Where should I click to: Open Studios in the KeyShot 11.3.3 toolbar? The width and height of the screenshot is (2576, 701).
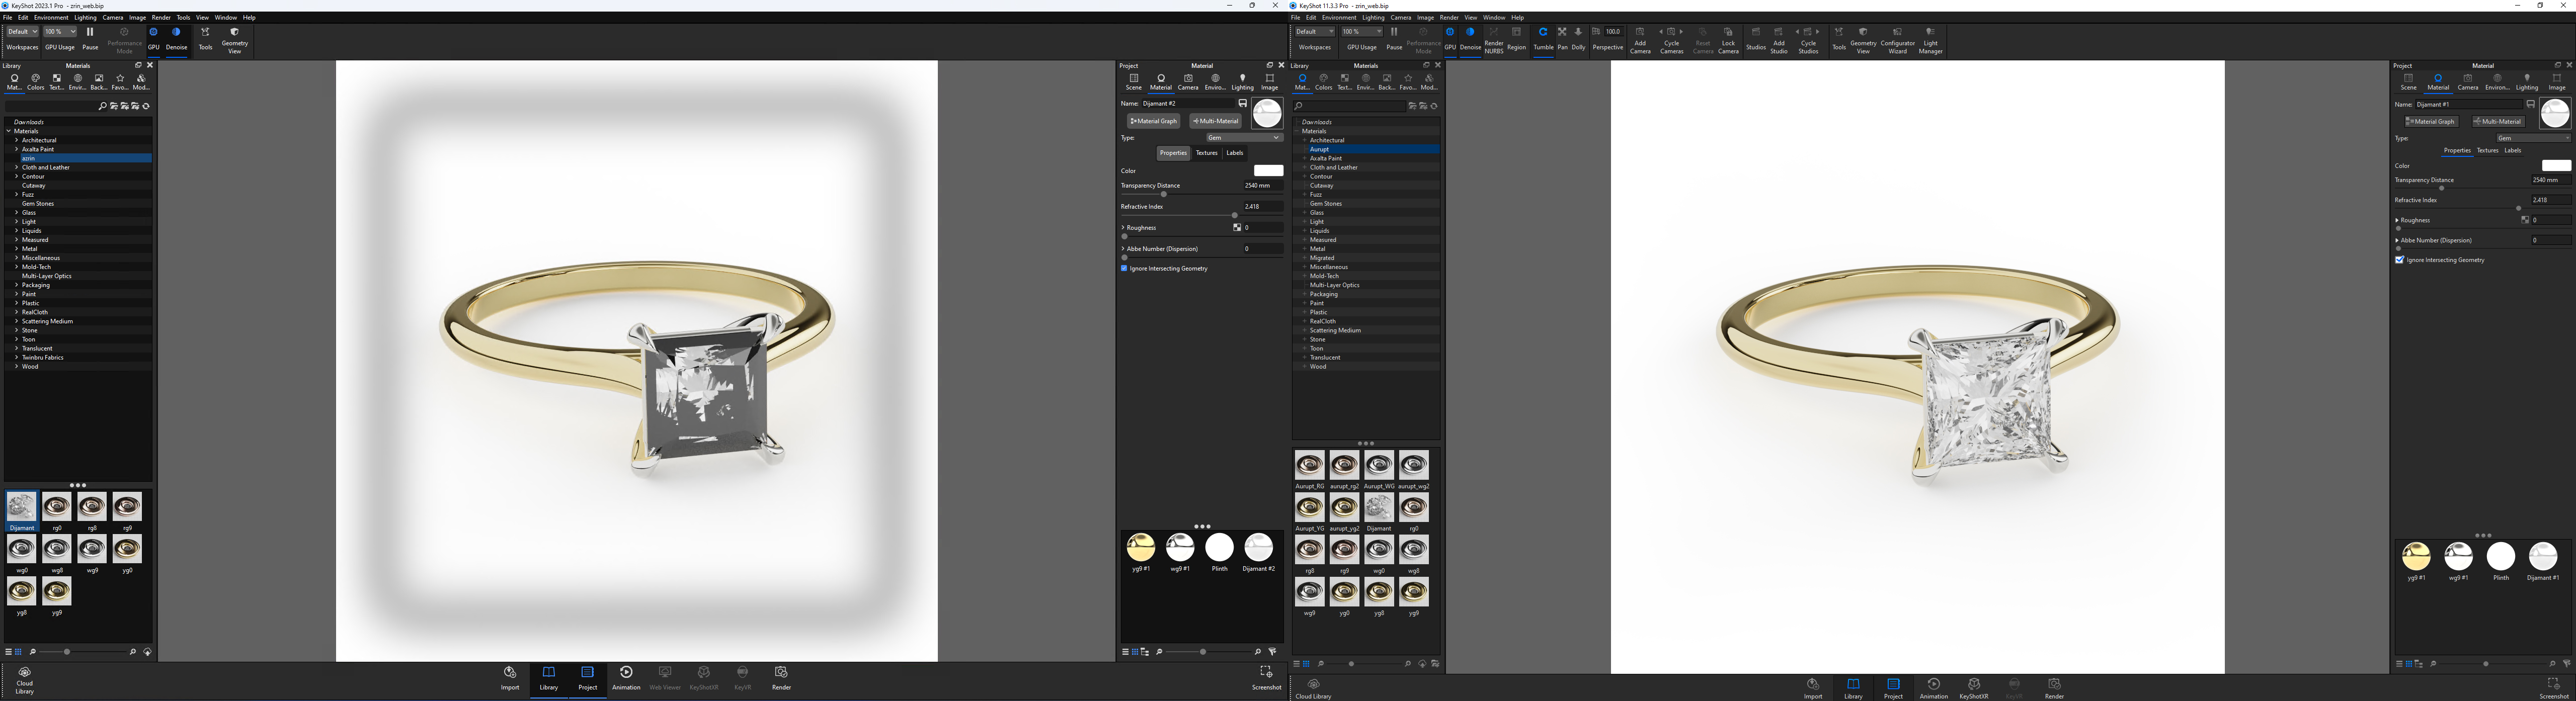point(1756,38)
